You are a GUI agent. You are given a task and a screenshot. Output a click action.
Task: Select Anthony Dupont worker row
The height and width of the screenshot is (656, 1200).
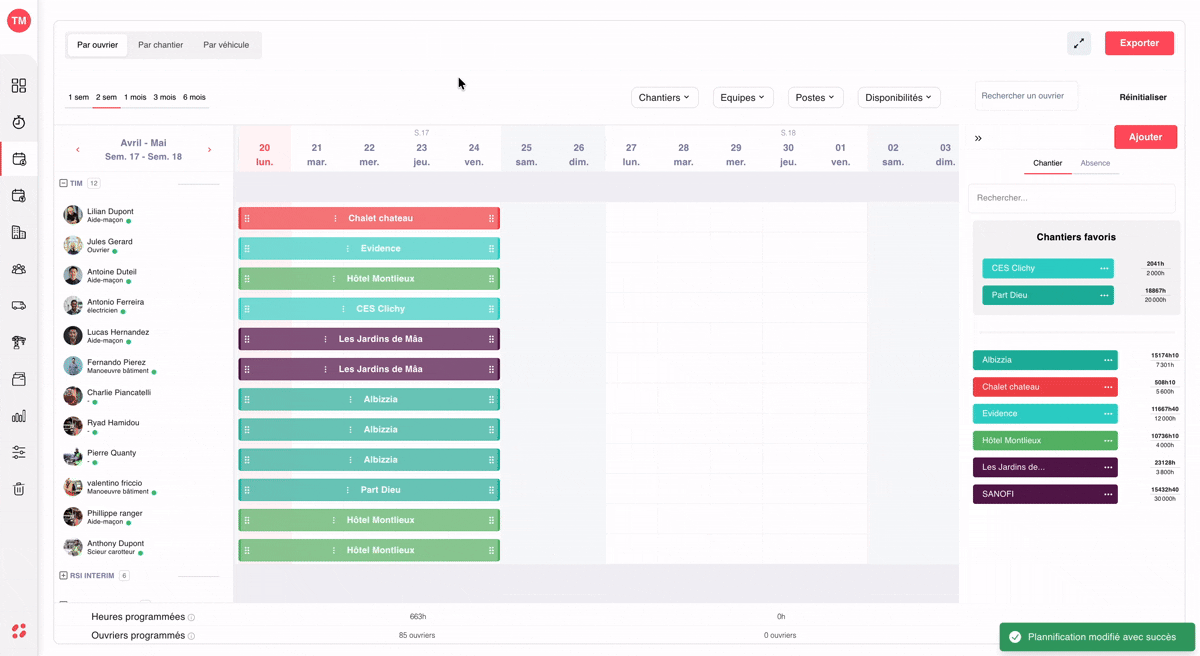coord(145,547)
